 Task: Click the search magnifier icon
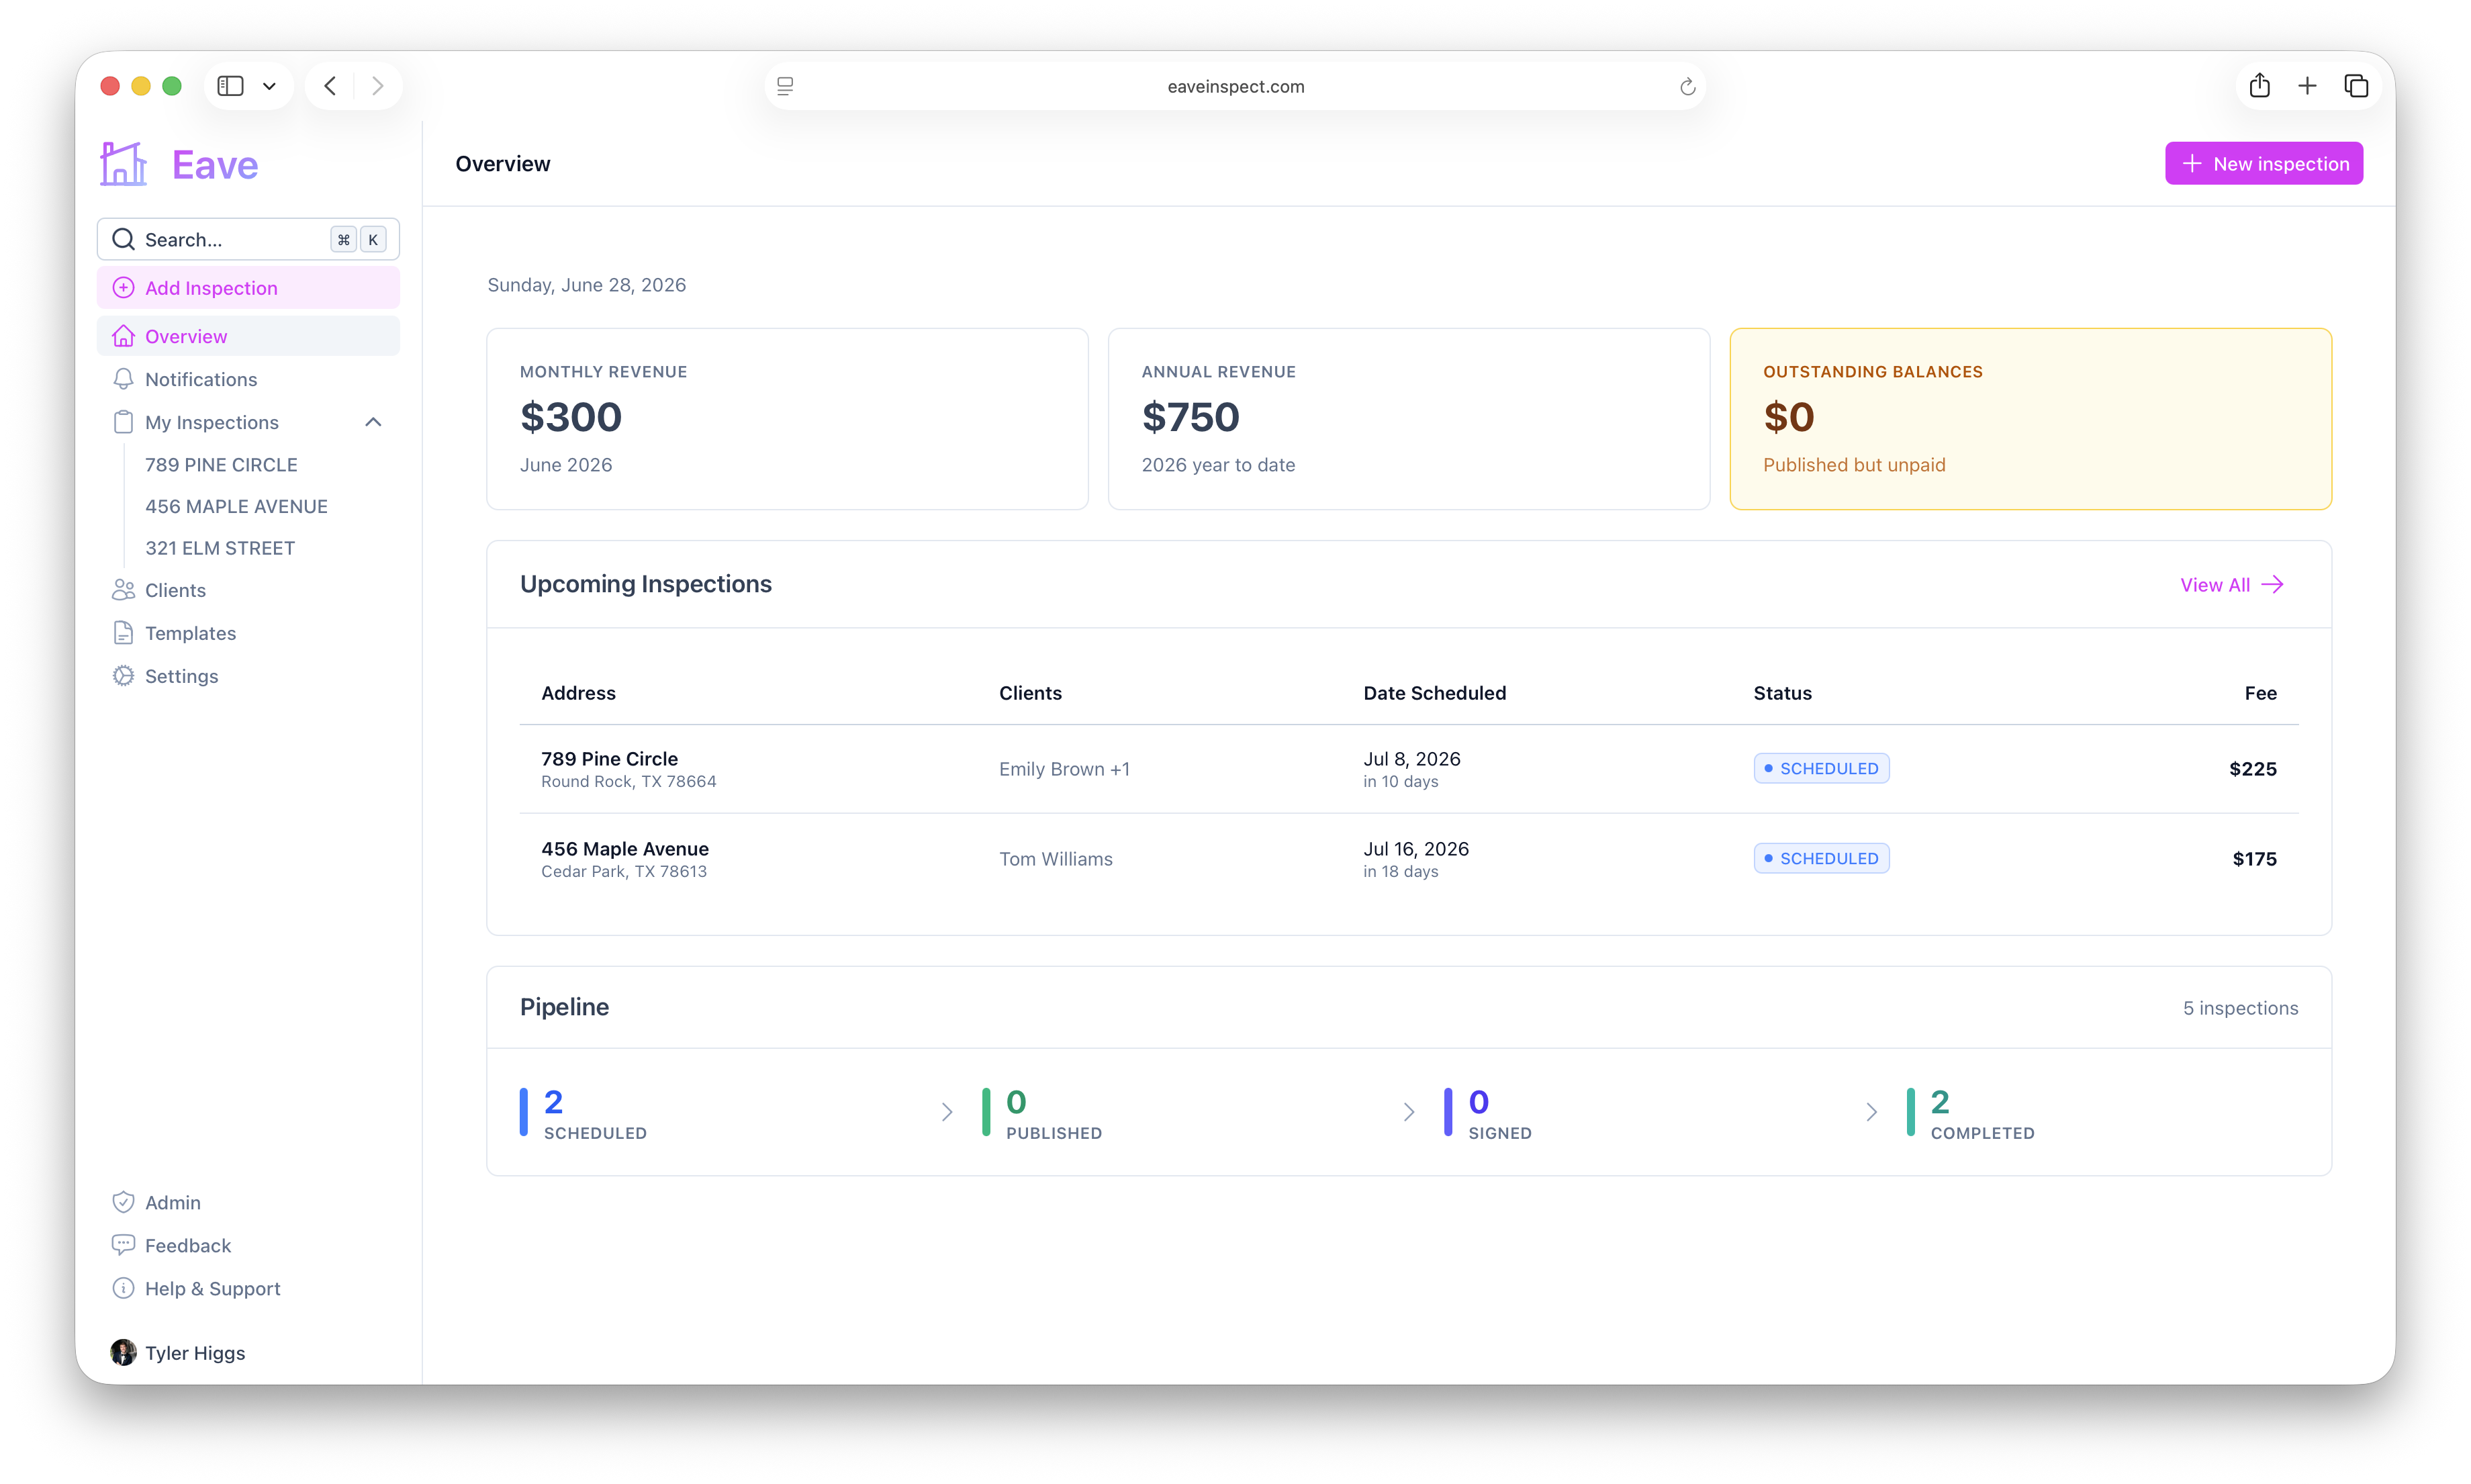123,239
